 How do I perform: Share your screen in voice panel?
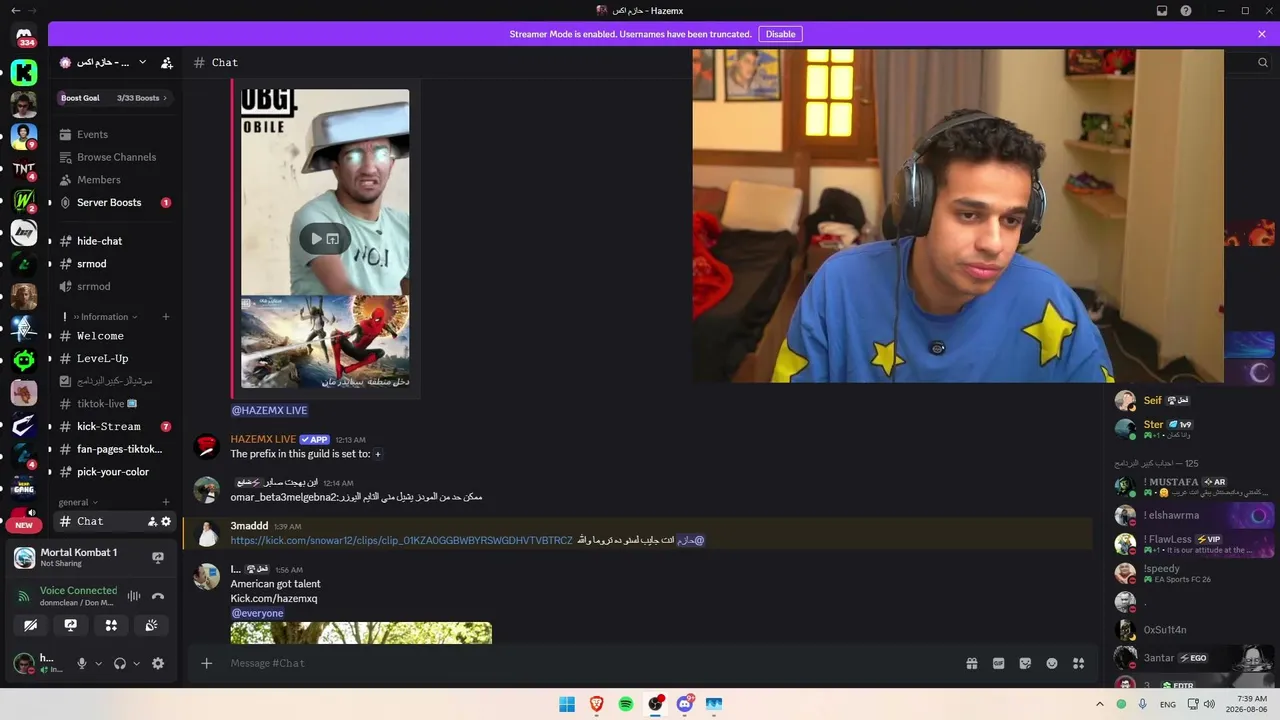pos(71,625)
